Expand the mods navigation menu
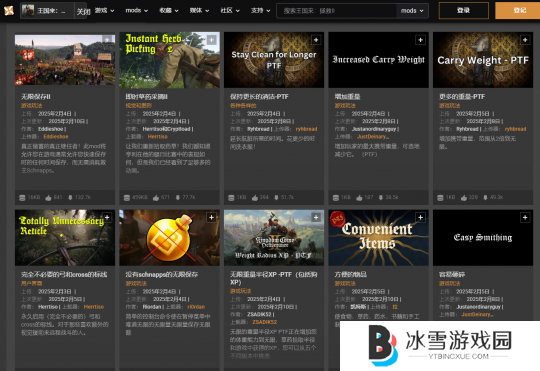 point(136,11)
